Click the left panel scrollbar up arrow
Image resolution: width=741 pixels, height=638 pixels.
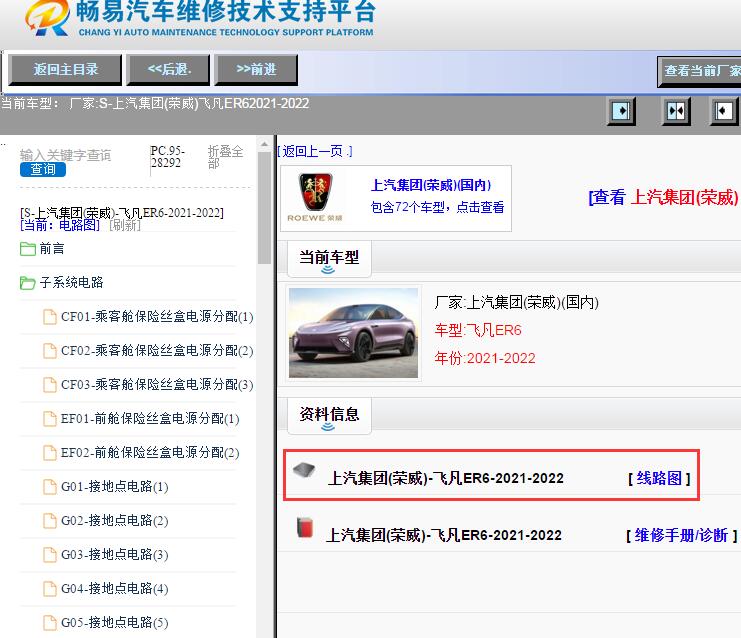coord(264,144)
